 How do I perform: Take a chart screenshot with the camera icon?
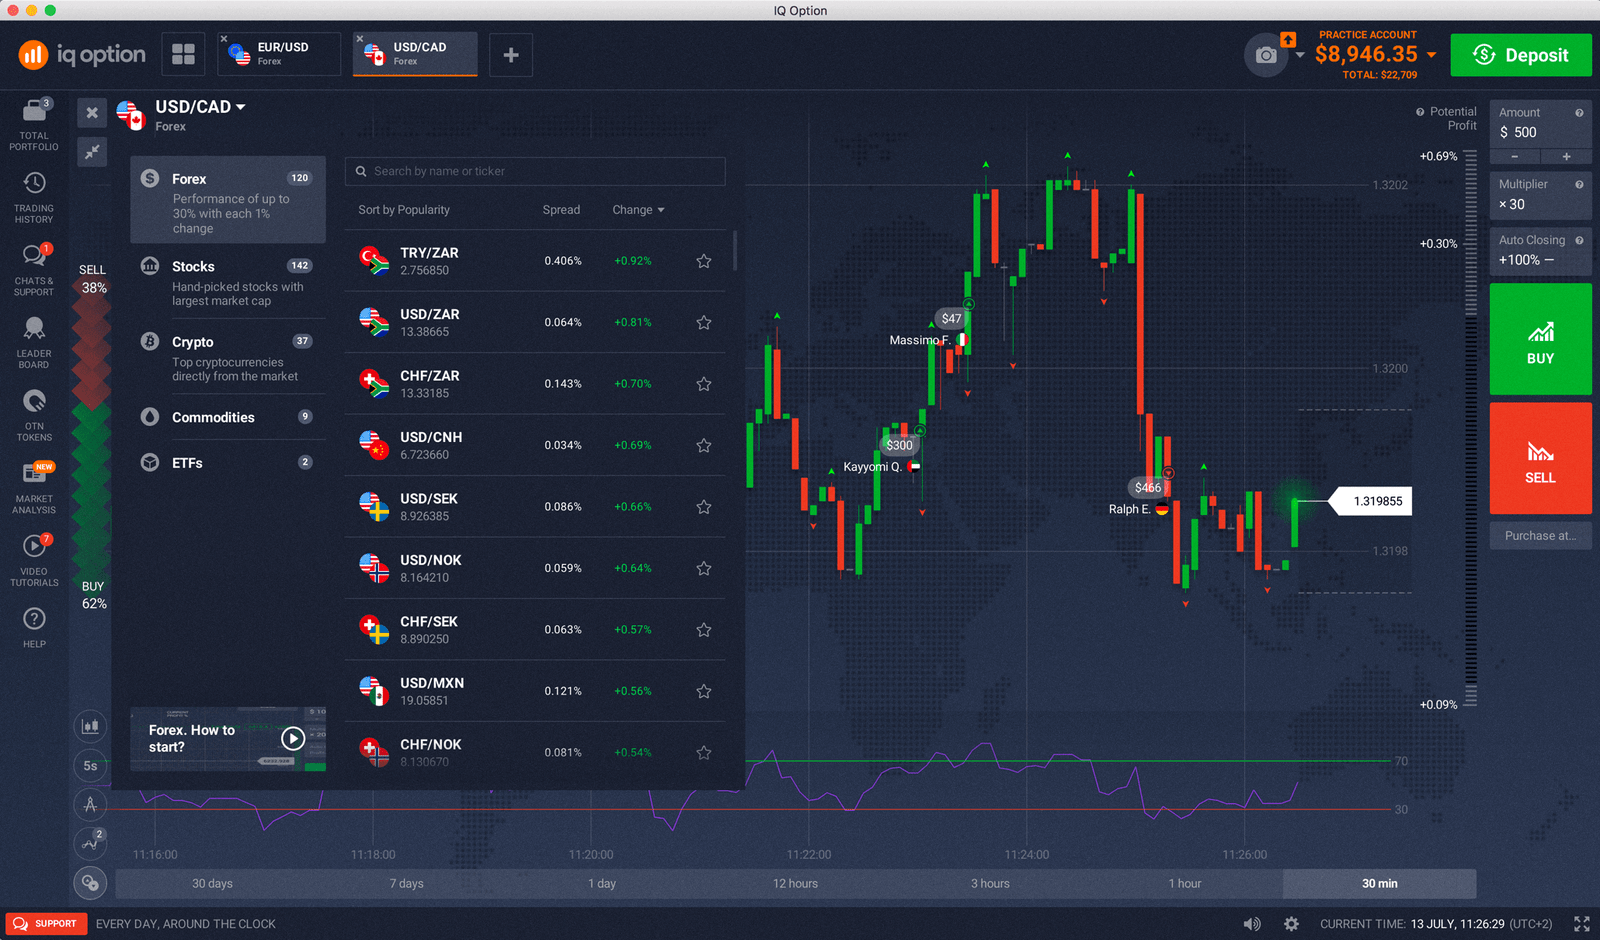tap(1263, 55)
